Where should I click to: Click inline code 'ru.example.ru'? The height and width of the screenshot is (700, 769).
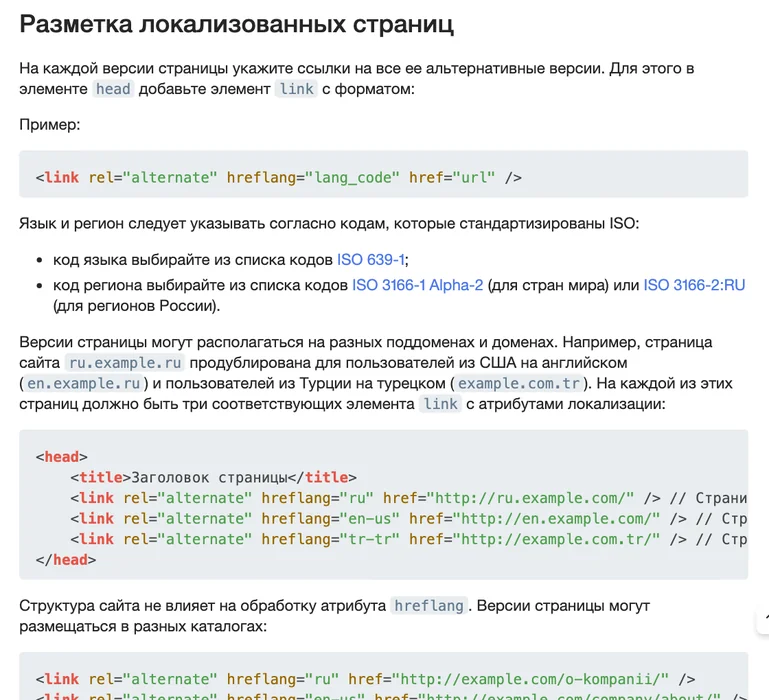tap(125, 363)
